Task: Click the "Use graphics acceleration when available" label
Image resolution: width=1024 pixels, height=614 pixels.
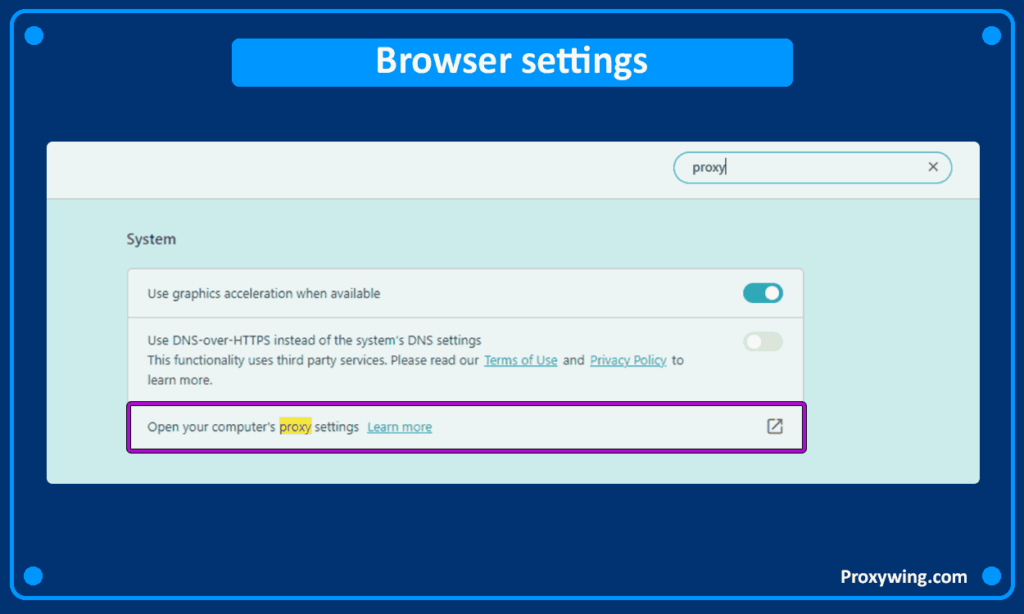Action: 264,293
